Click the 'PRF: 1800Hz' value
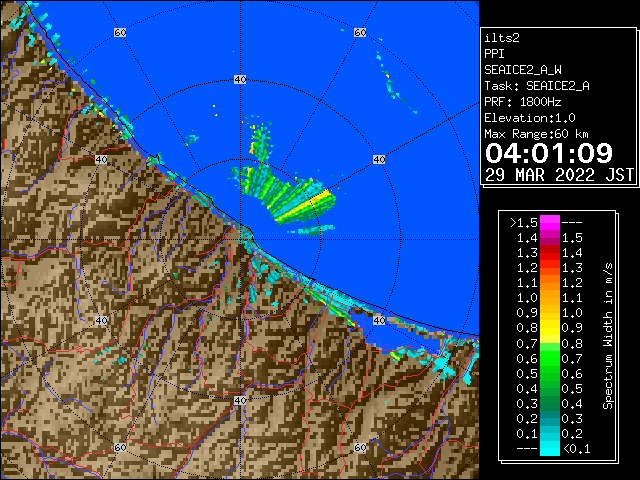640x480 pixels. coord(523,102)
